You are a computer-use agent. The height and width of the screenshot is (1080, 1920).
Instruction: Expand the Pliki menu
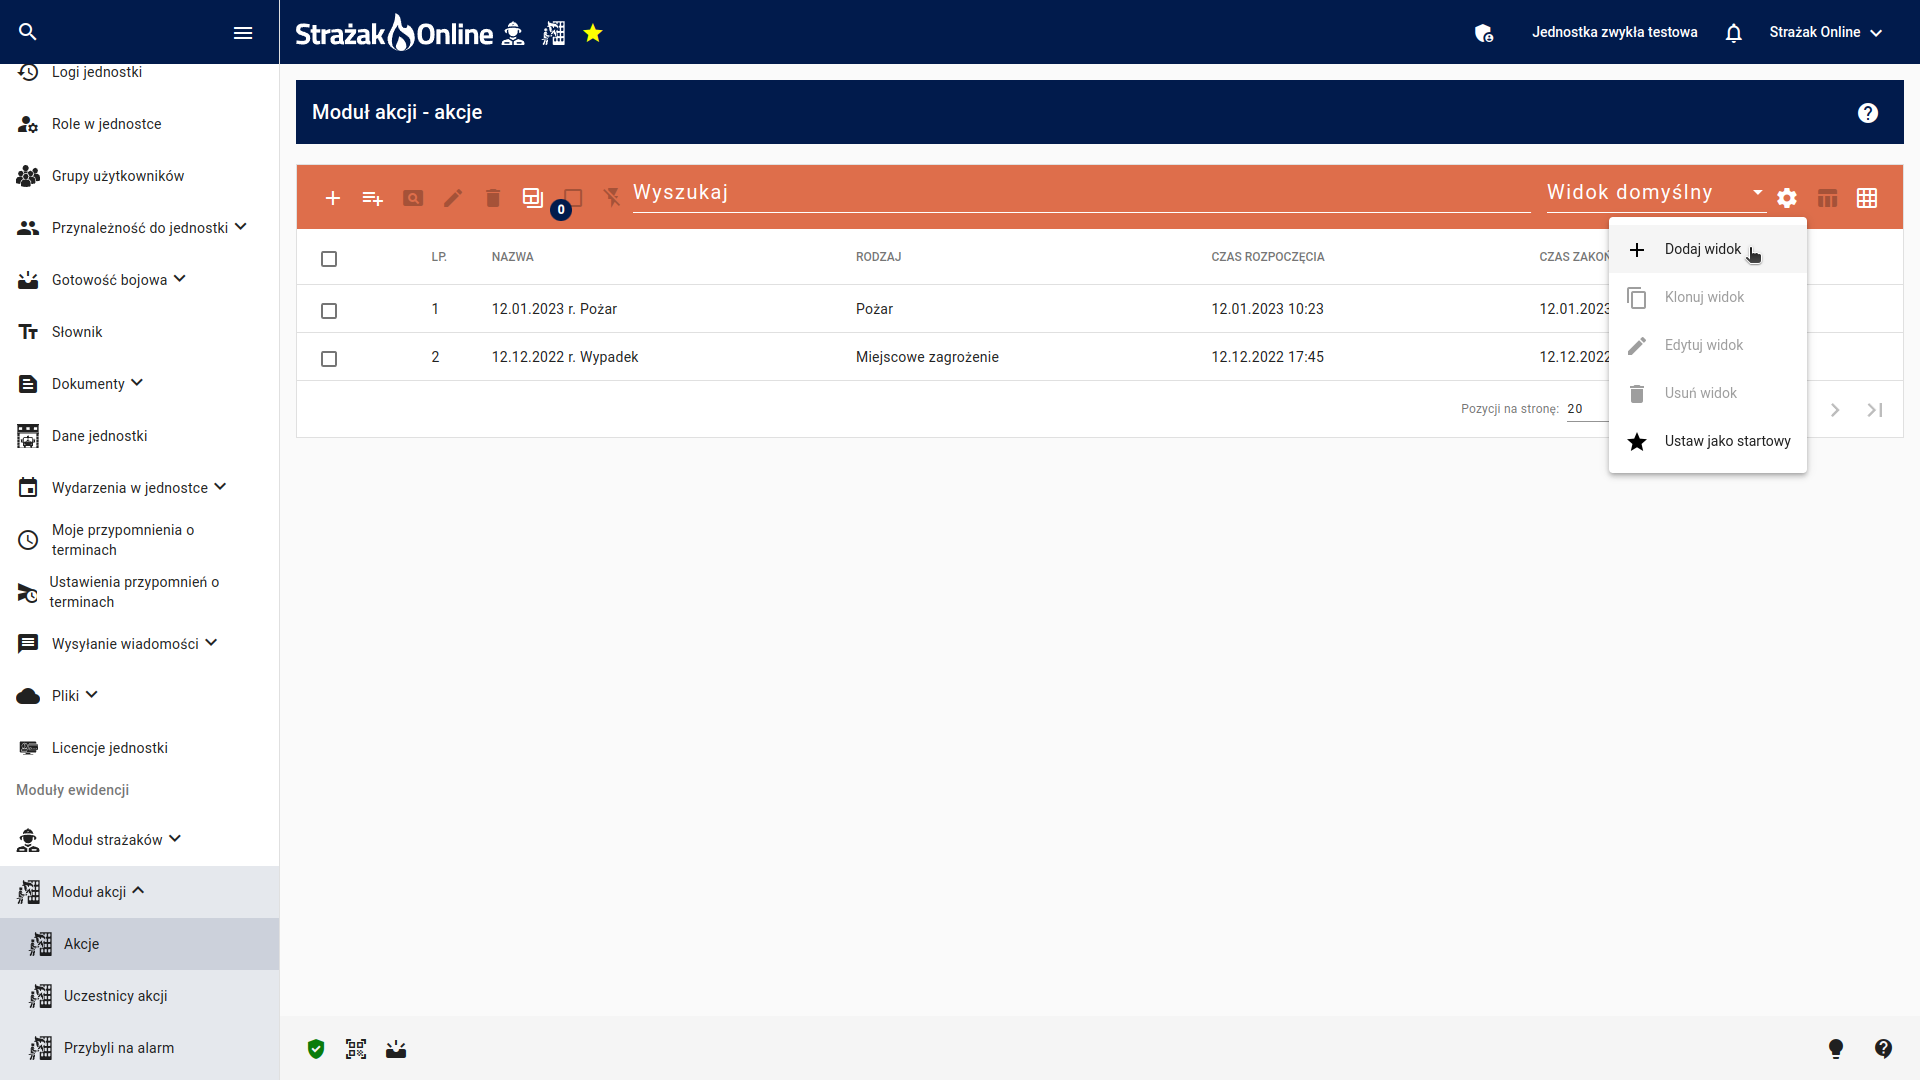pyautogui.click(x=140, y=696)
